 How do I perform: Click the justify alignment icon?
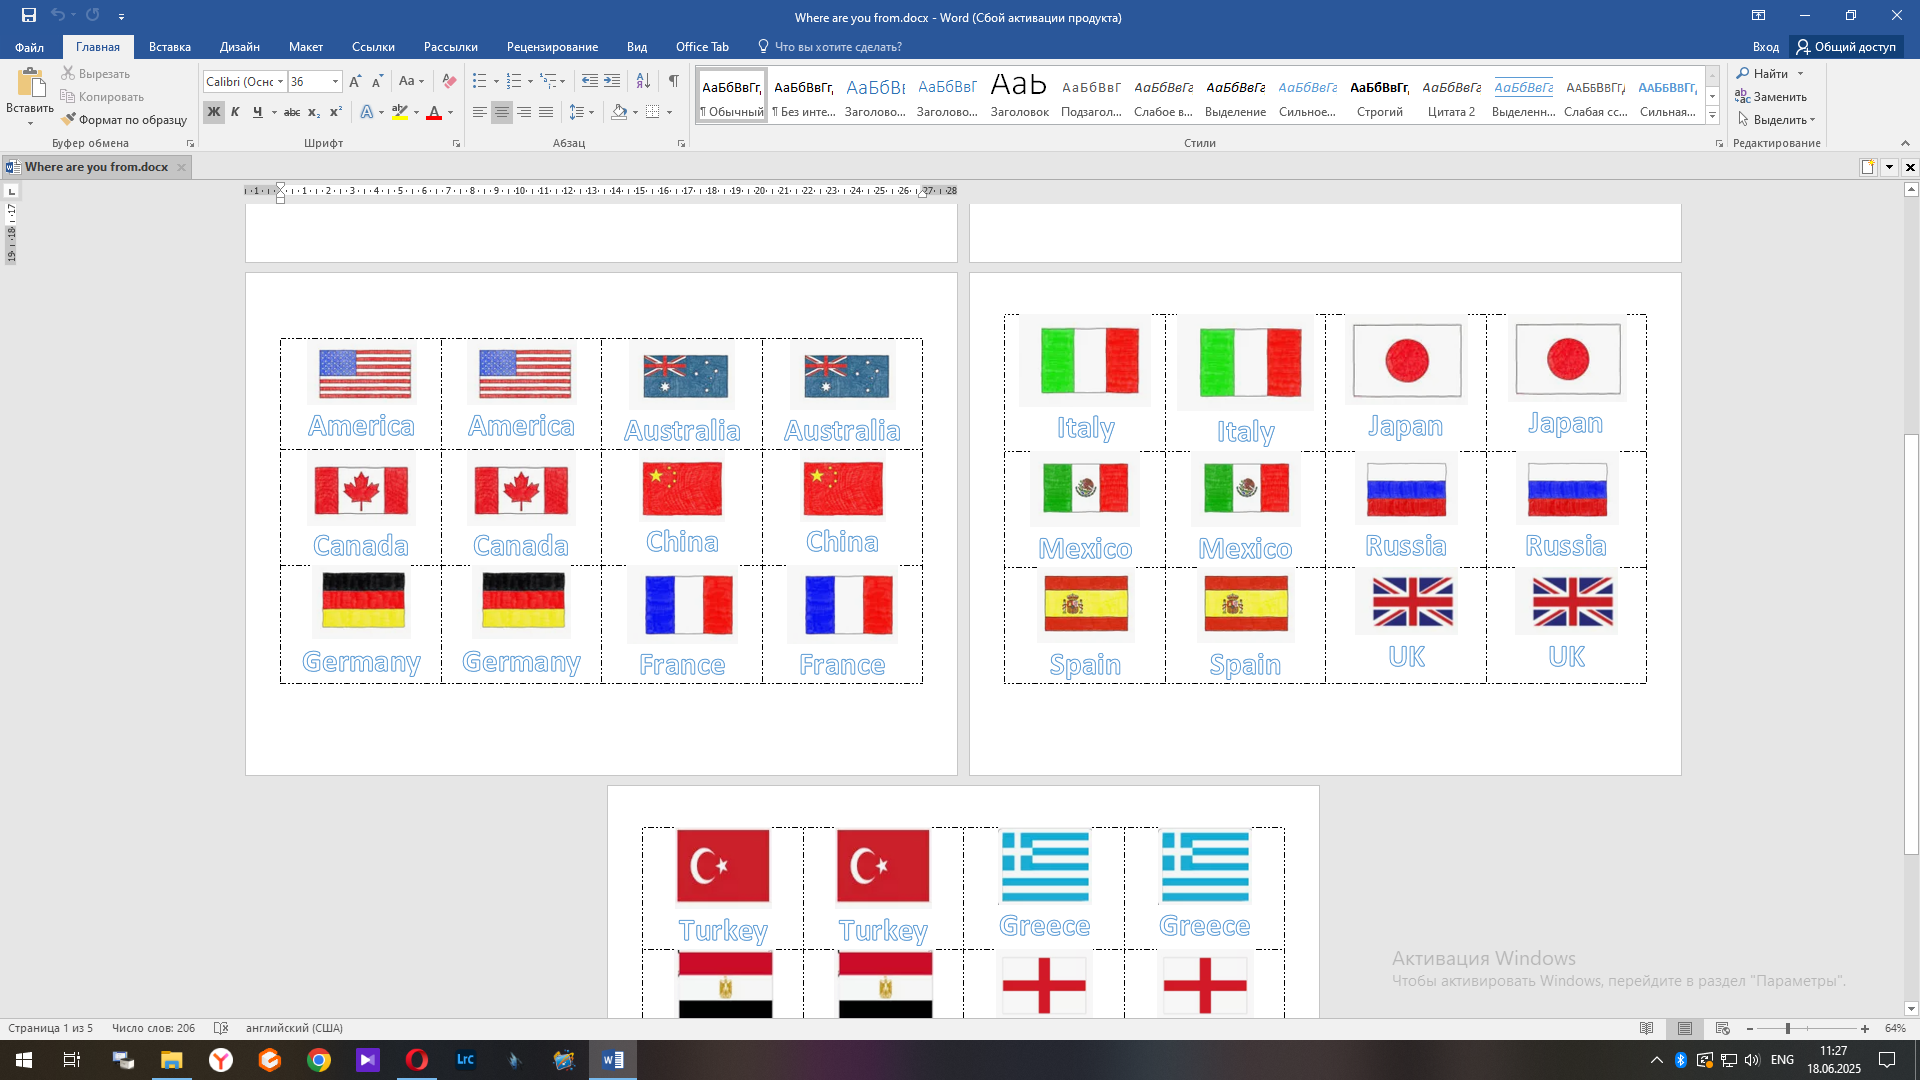(x=546, y=113)
